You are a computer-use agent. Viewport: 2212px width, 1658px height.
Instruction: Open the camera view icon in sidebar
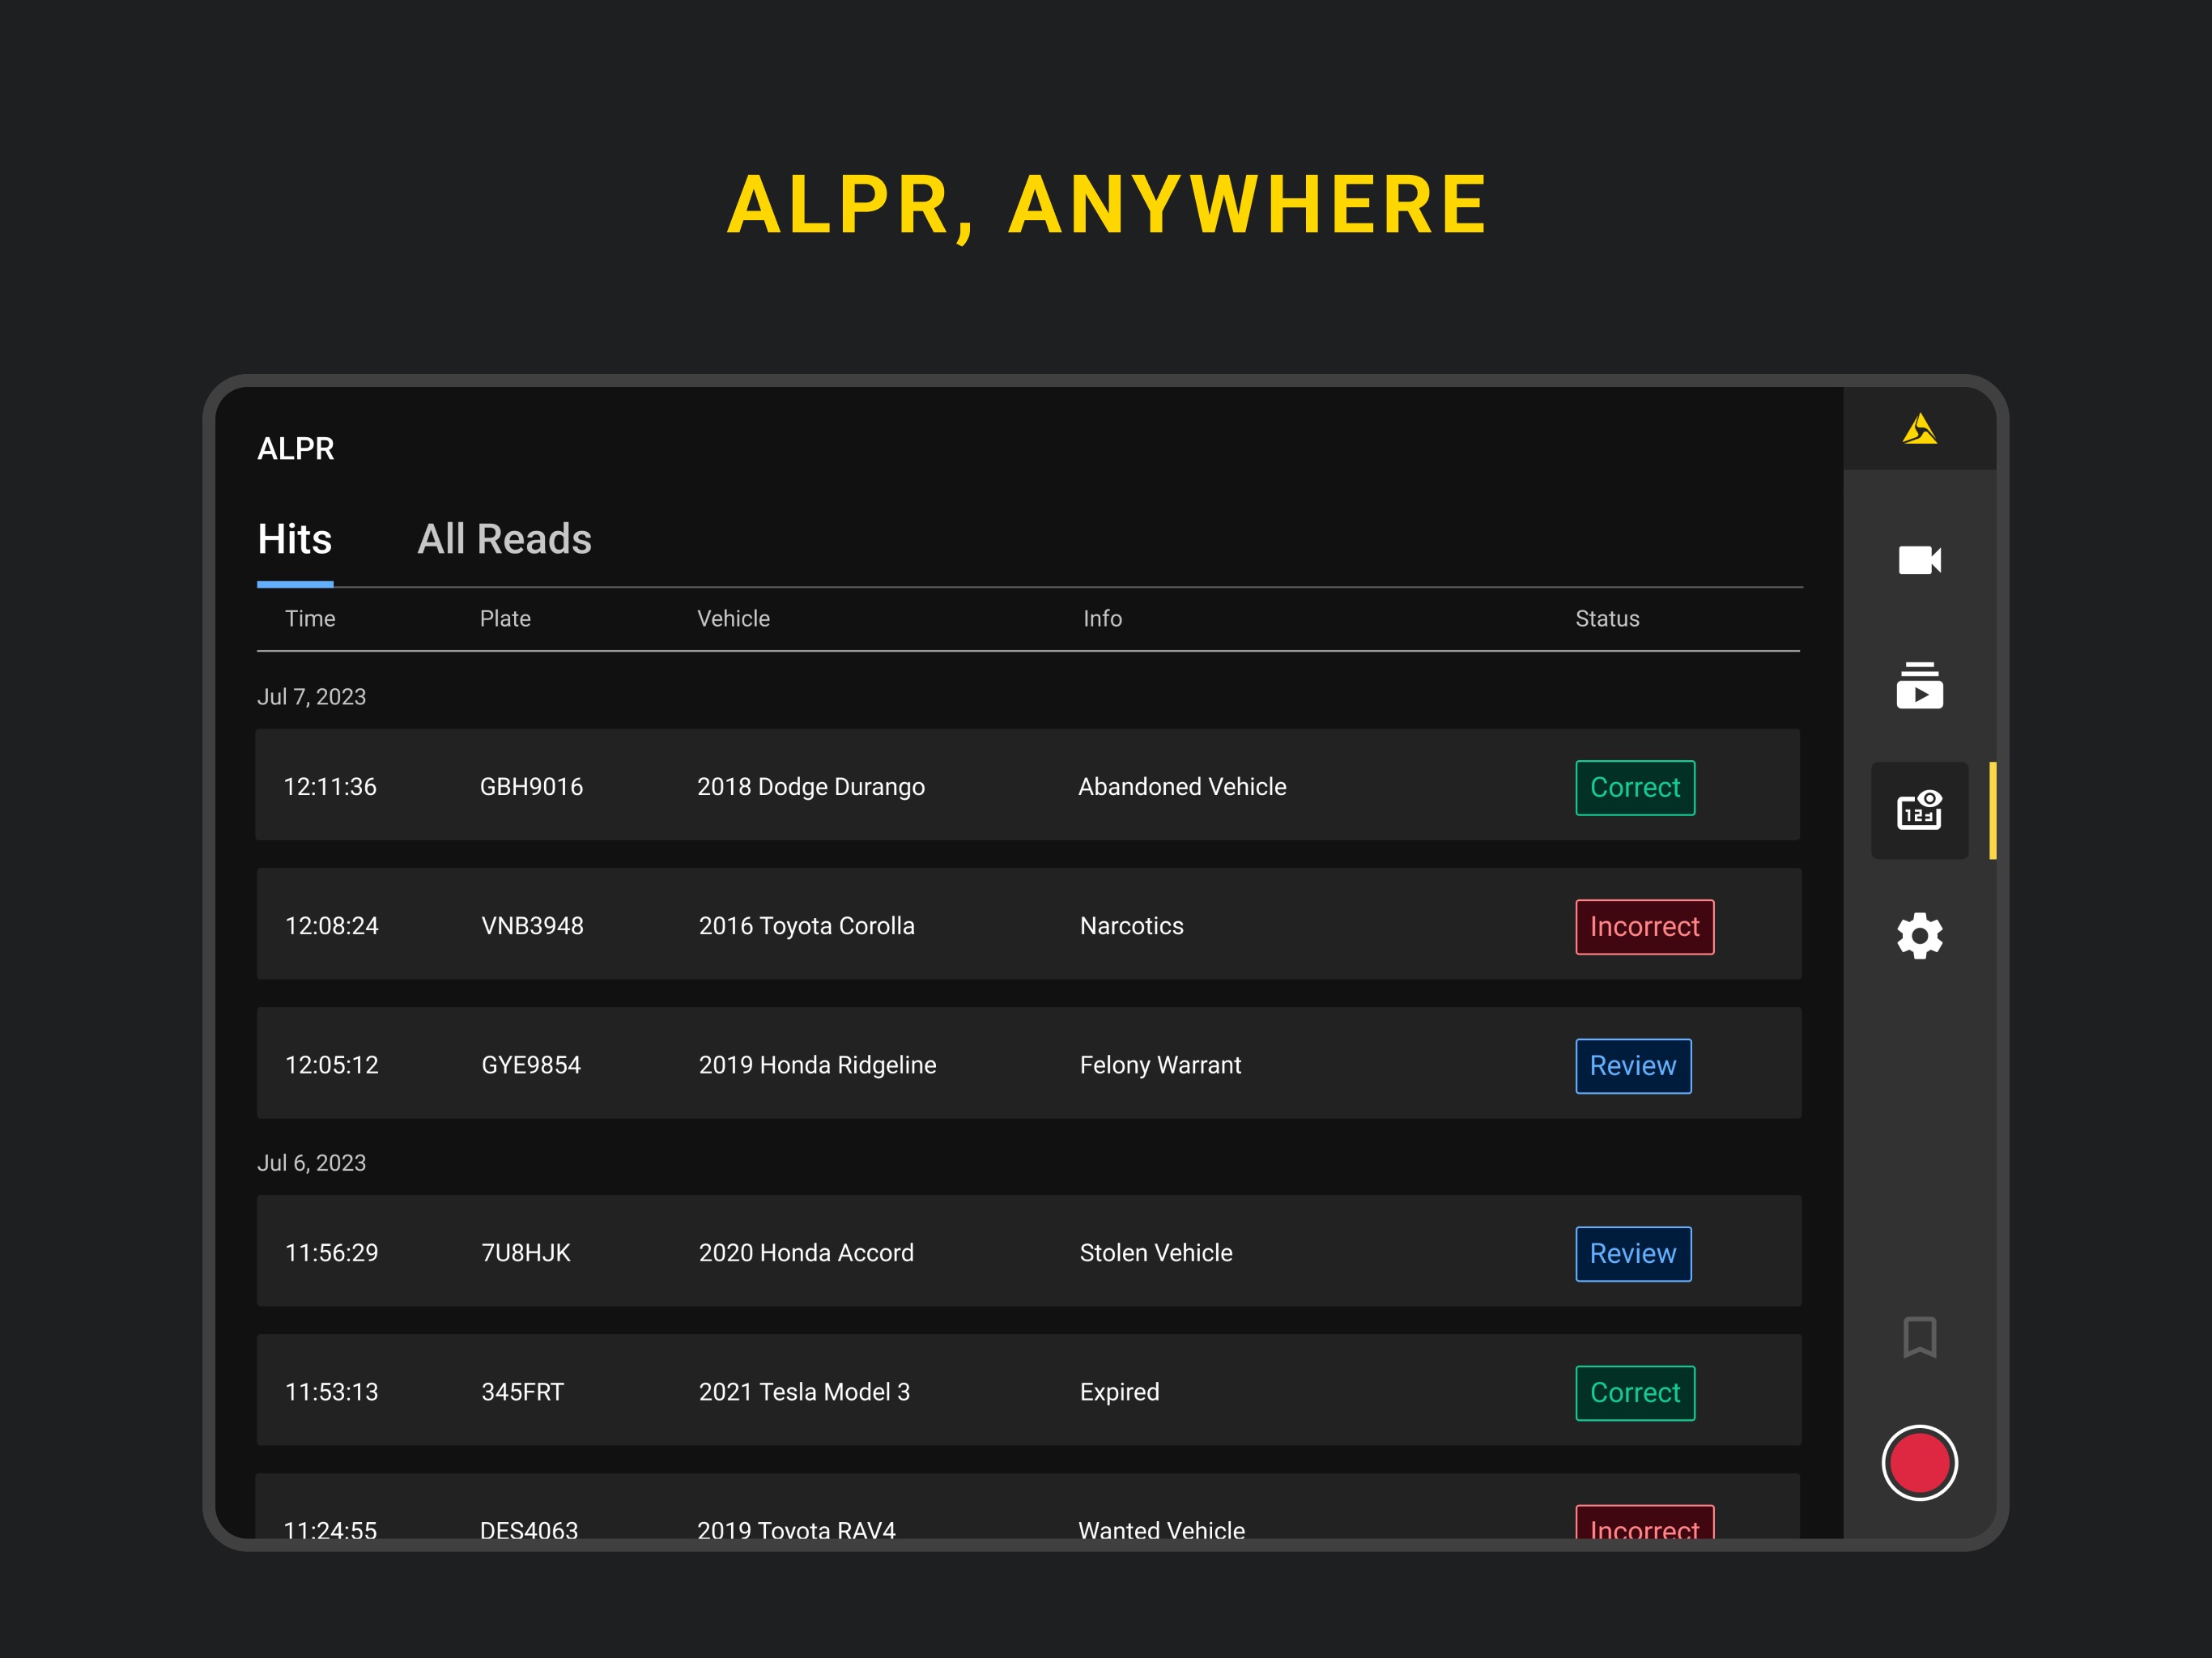[x=1919, y=560]
